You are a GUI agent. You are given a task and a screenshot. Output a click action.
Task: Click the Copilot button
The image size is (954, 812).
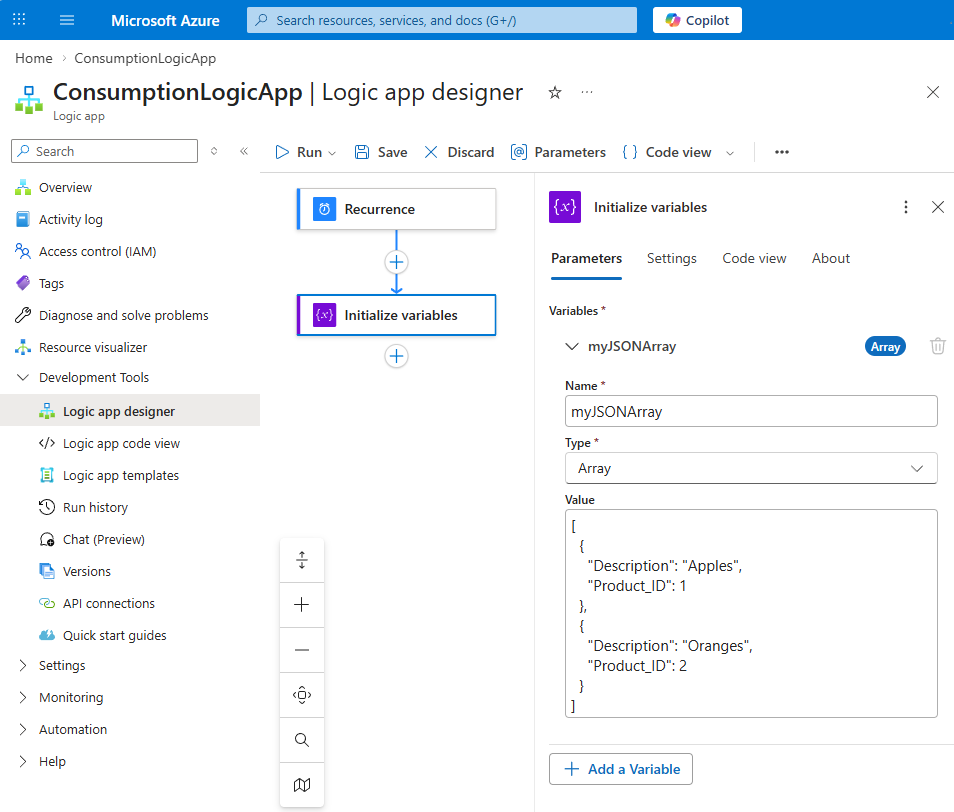click(697, 20)
